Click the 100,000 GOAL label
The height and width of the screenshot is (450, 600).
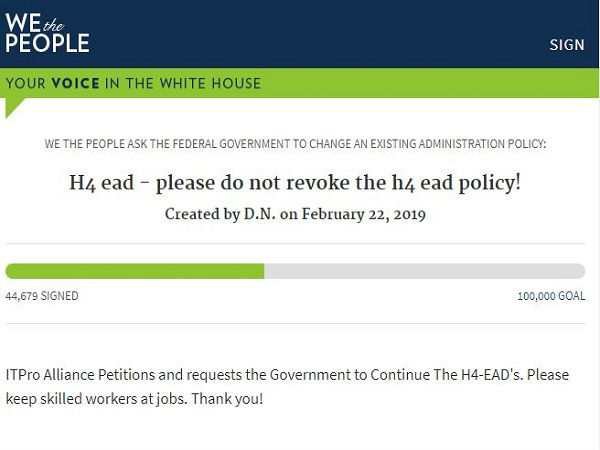coord(551,296)
